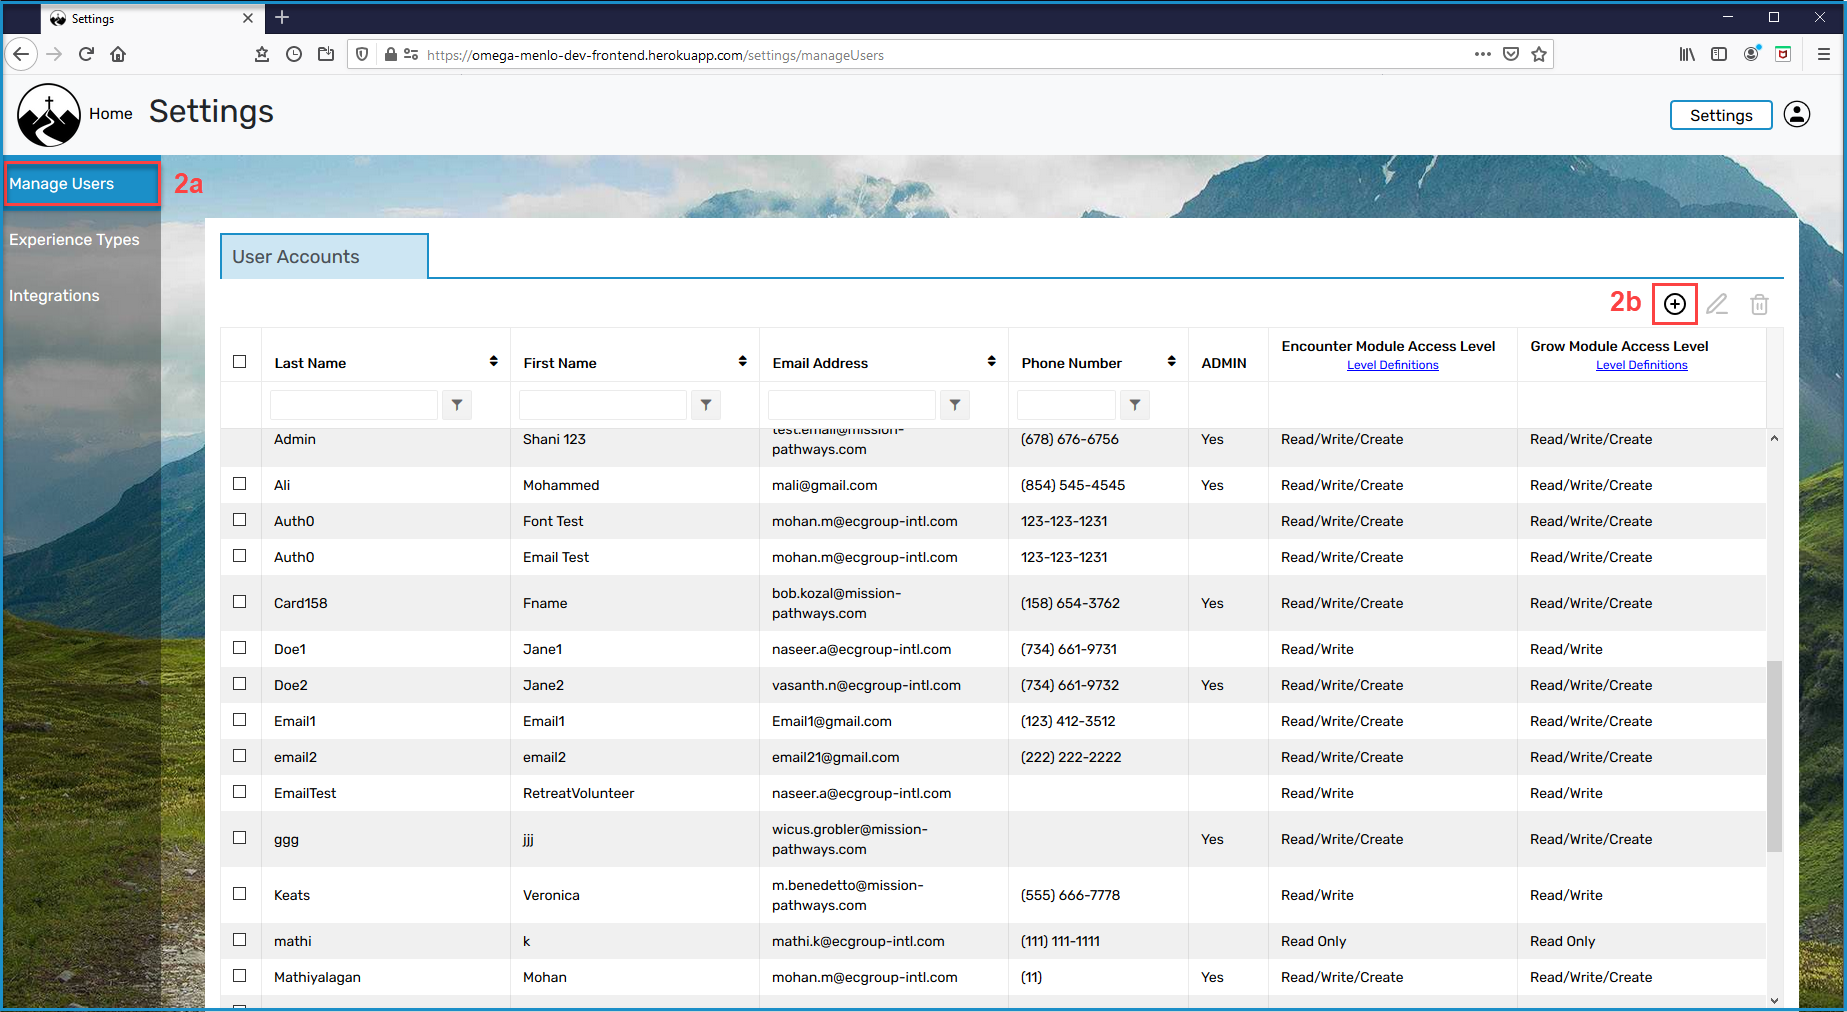Open the page actions three-dots menu

[x=1483, y=54]
